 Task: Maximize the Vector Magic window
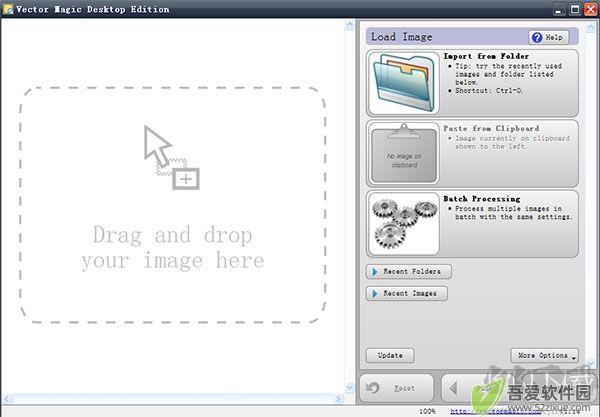coord(575,9)
